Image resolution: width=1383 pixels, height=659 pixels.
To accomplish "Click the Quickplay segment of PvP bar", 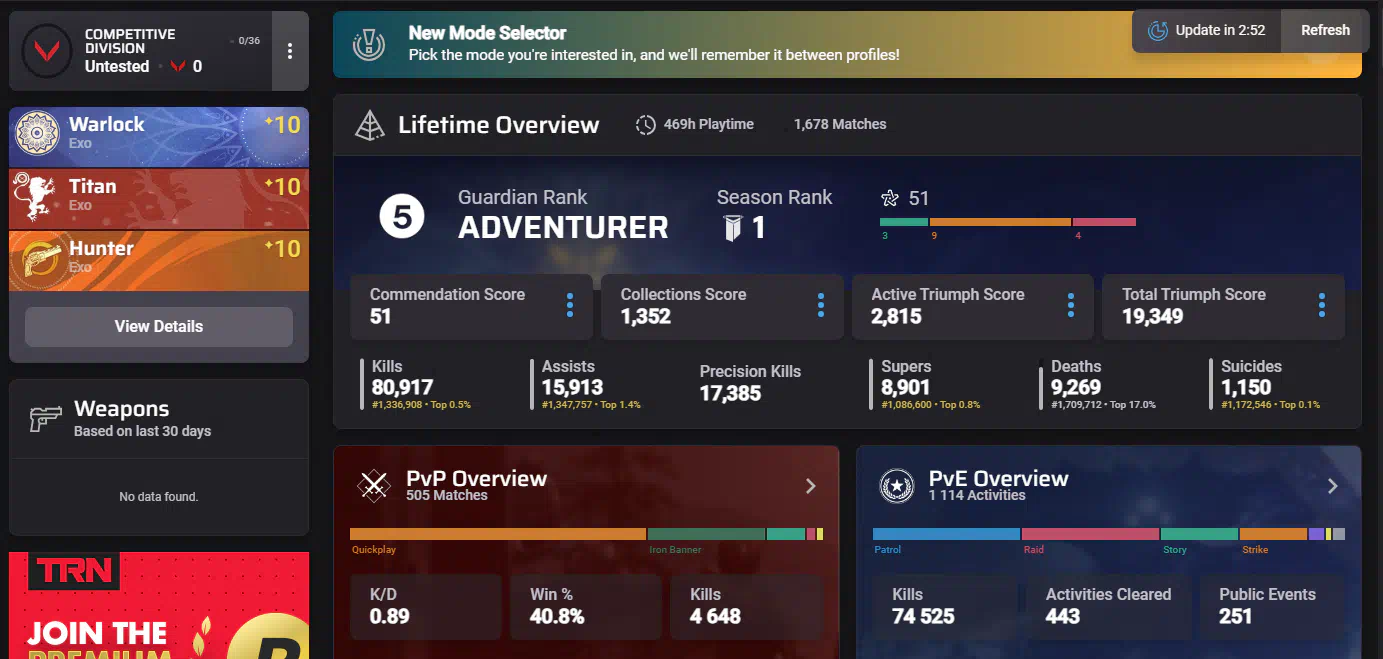I will (x=497, y=534).
